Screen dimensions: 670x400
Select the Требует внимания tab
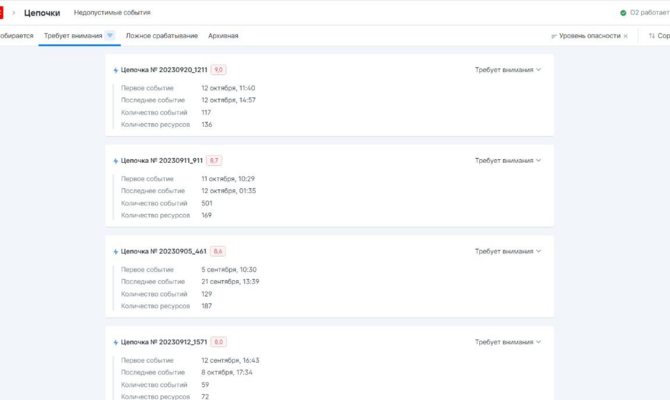pos(72,36)
